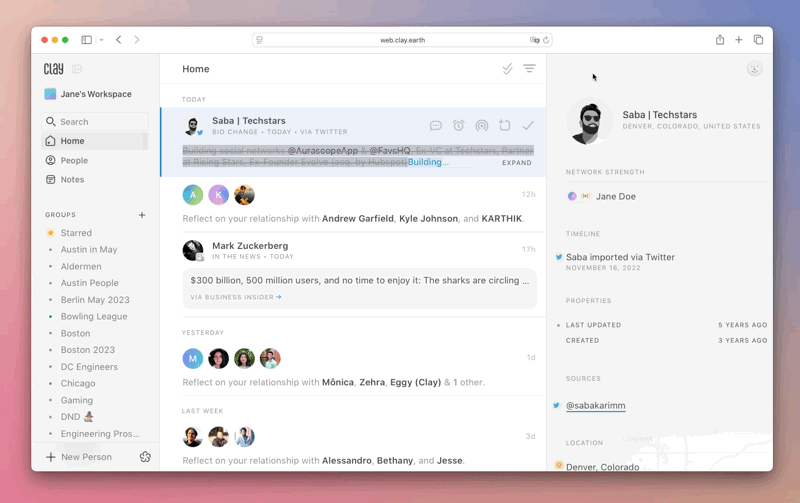Screen dimensions: 800x503
Task: Open Mark Zuckerberg feed item
Action: point(250,246)
